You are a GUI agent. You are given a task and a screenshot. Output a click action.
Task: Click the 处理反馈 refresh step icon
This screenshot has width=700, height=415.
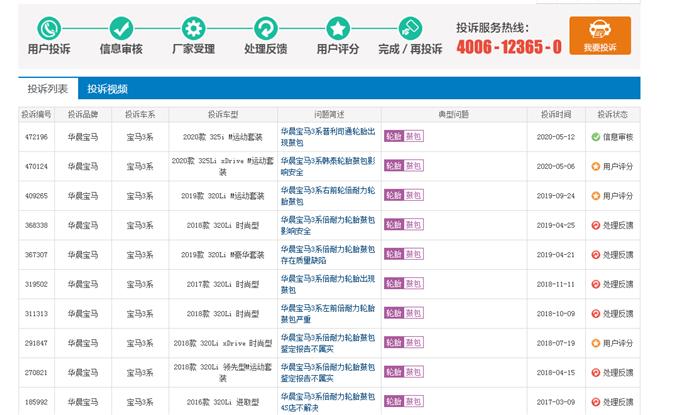[x=266, y=29]
